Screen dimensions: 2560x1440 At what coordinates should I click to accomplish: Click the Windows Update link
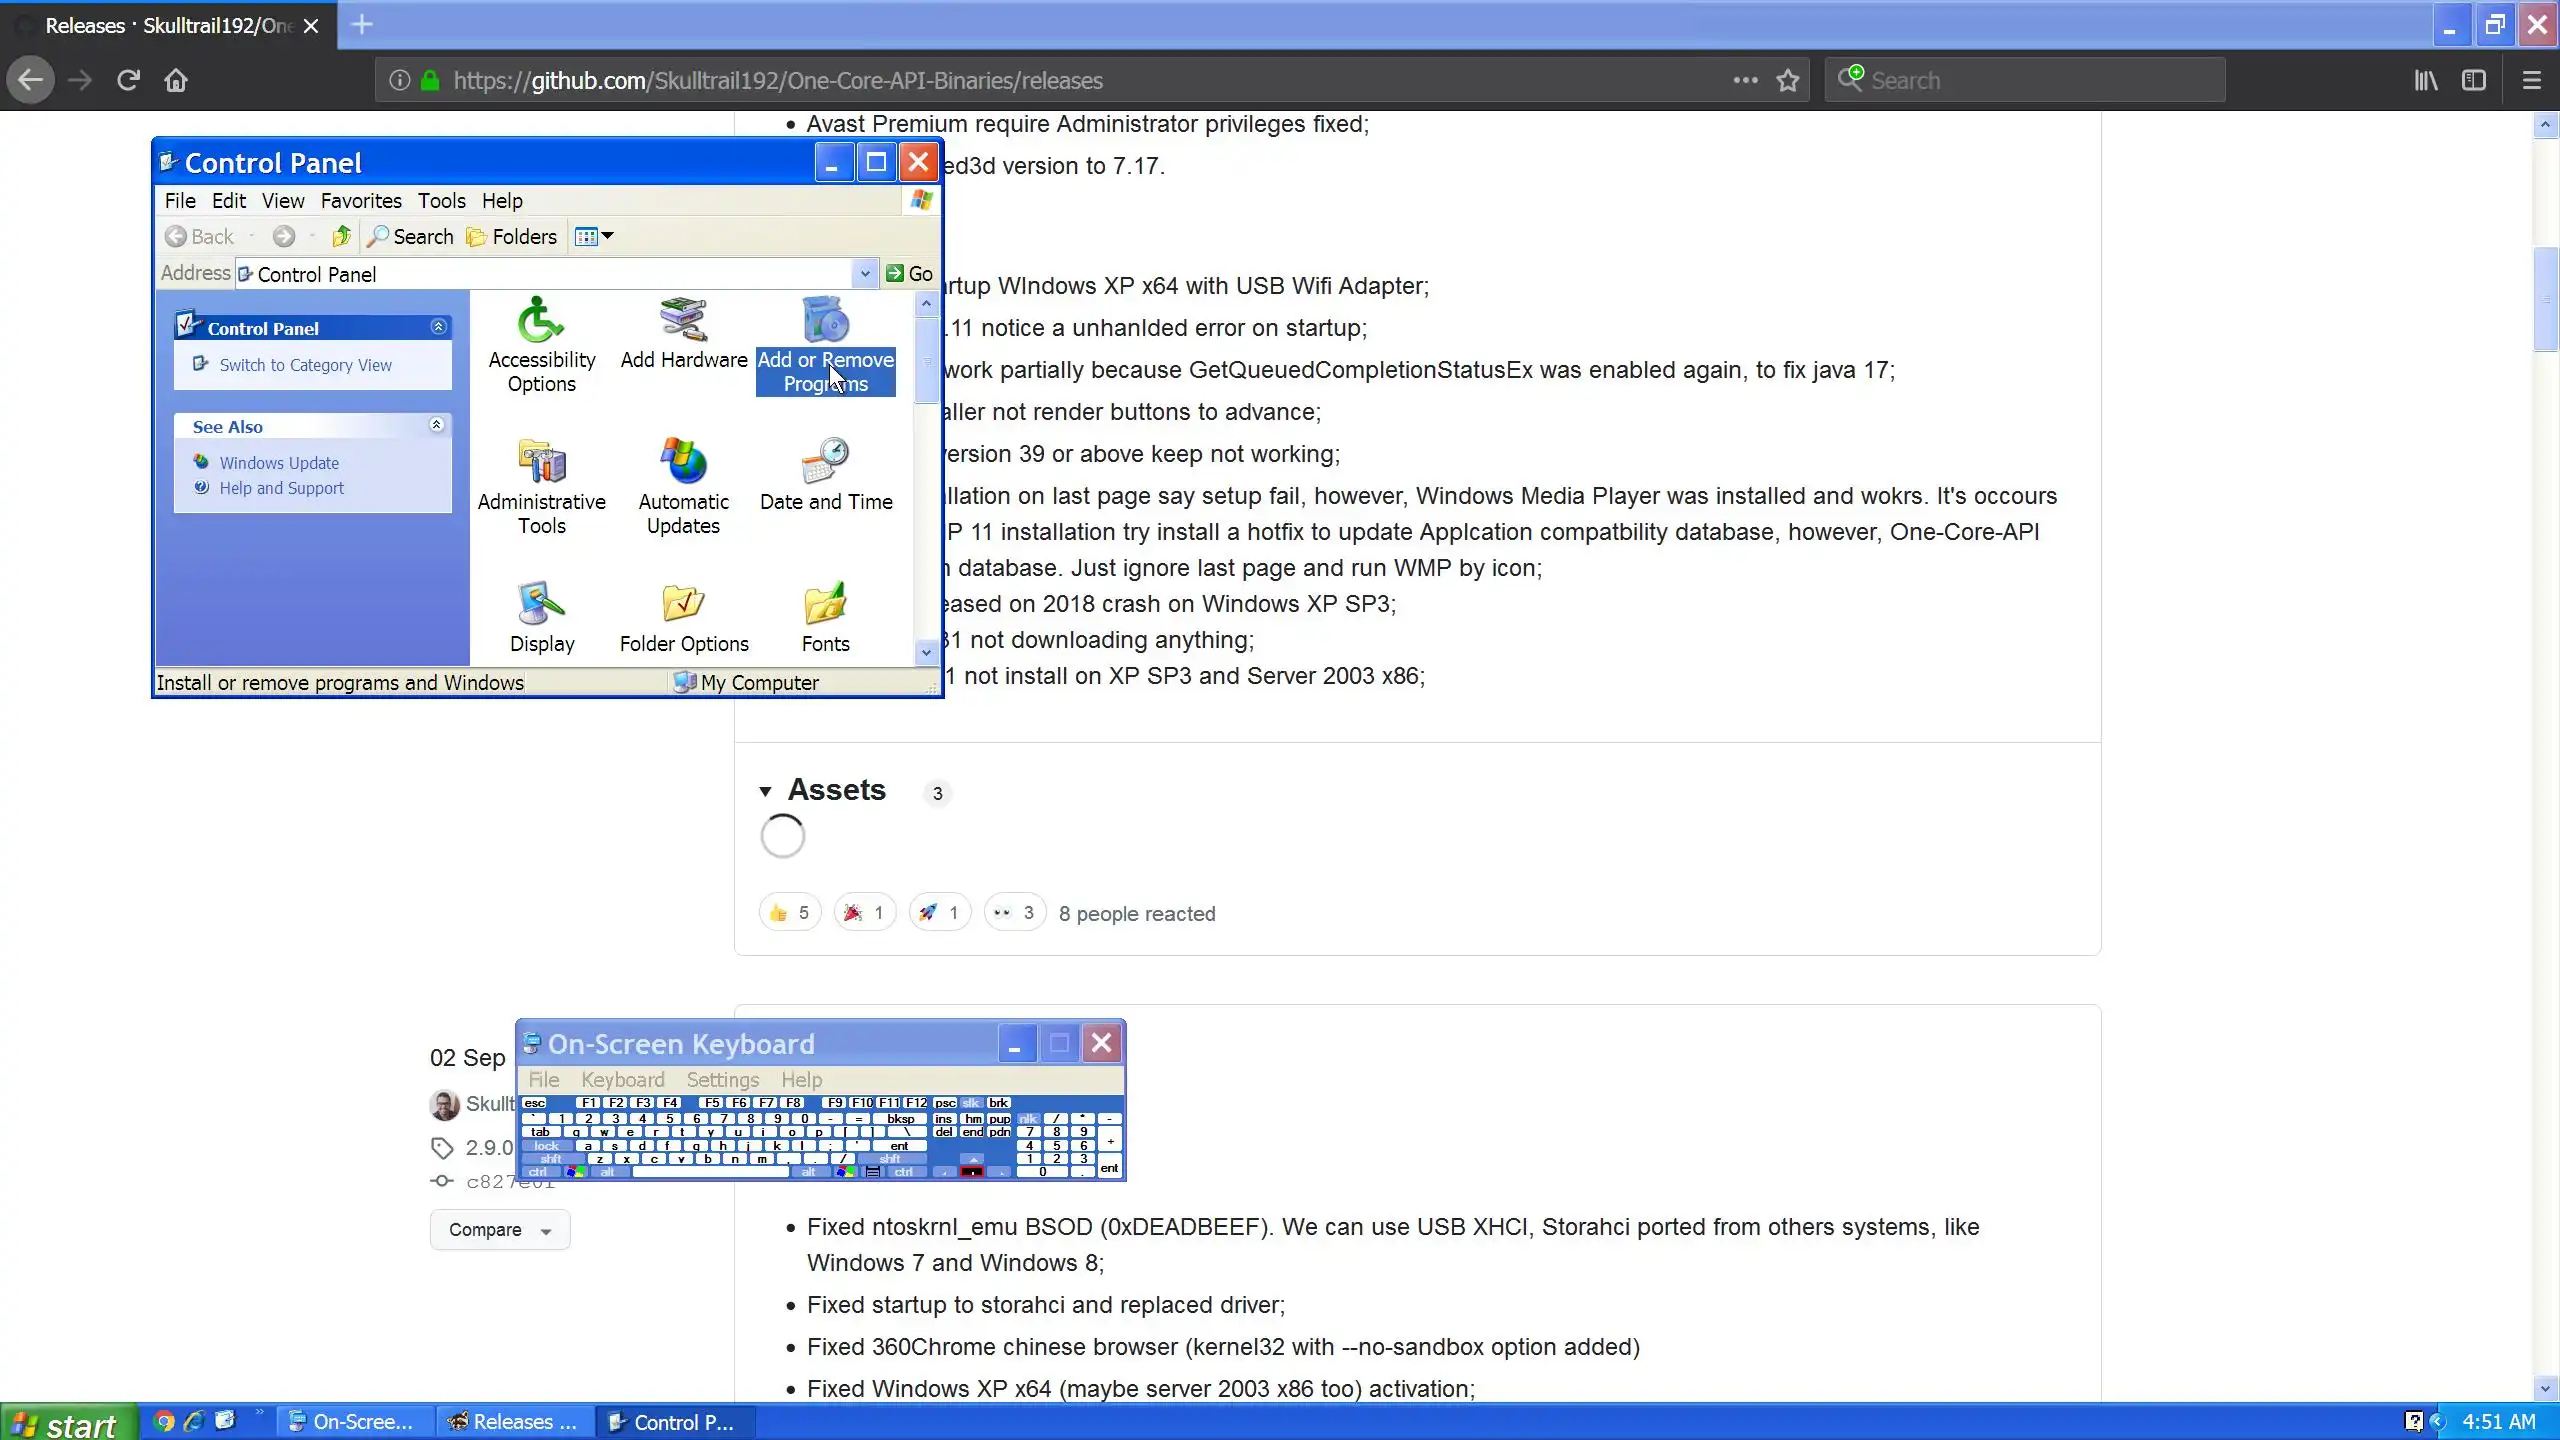click(x=279, y=463)
